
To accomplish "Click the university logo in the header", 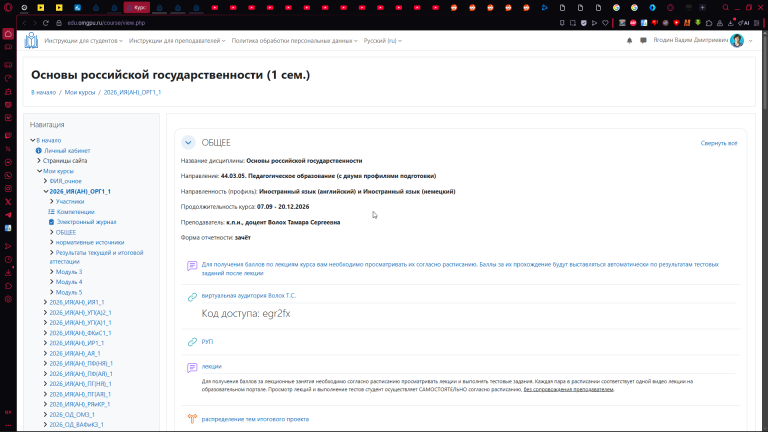I will 31,41.
